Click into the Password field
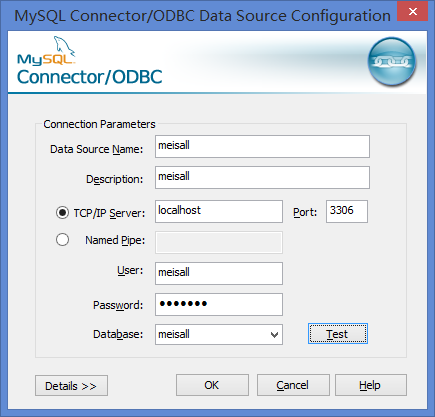Viewport: 435px width, 417px height. pos(219,304)
